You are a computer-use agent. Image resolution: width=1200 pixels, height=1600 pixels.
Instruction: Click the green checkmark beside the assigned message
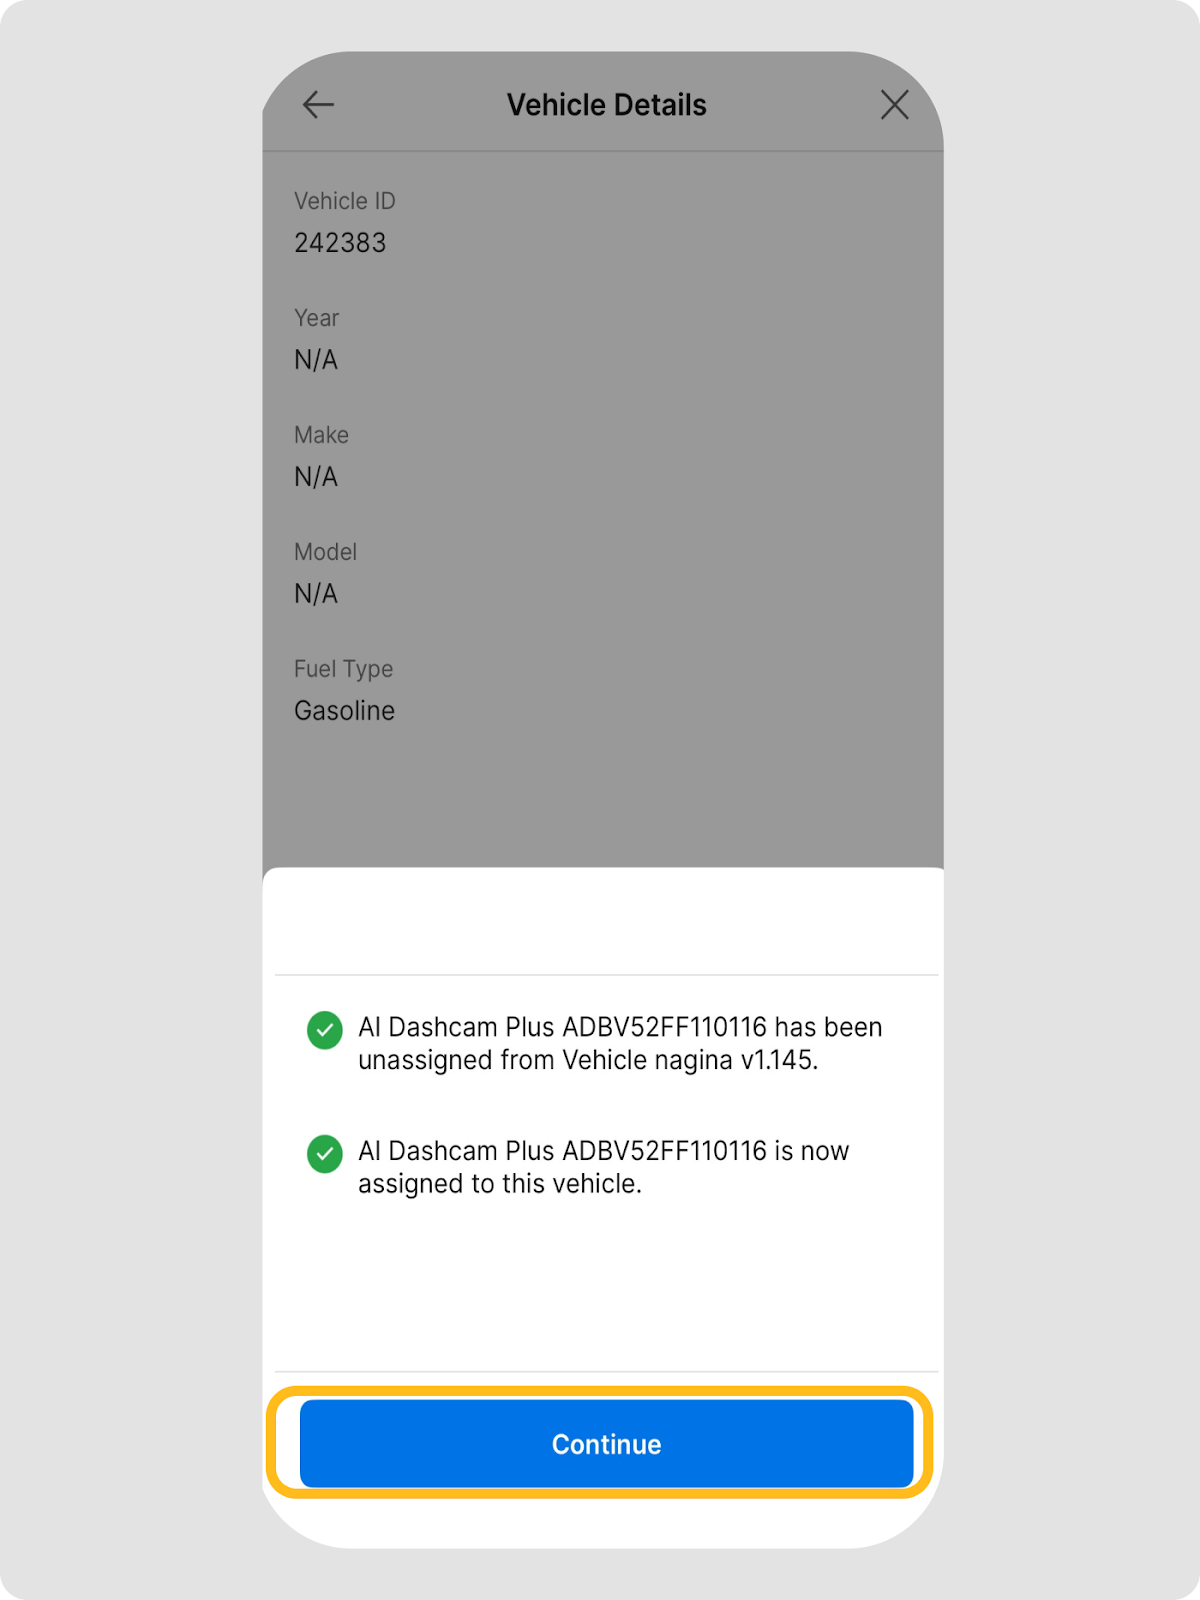tap(324, 1154)
